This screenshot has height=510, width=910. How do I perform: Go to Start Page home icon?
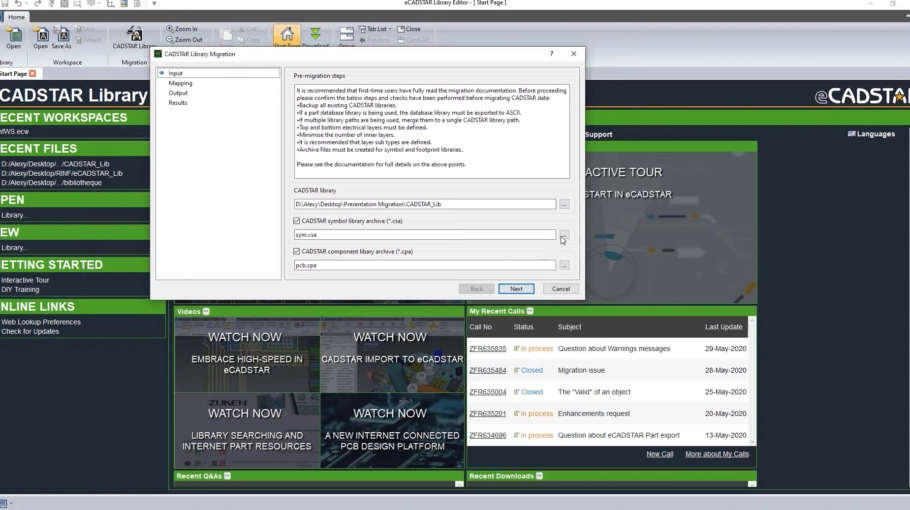click(x=287, y=36)
